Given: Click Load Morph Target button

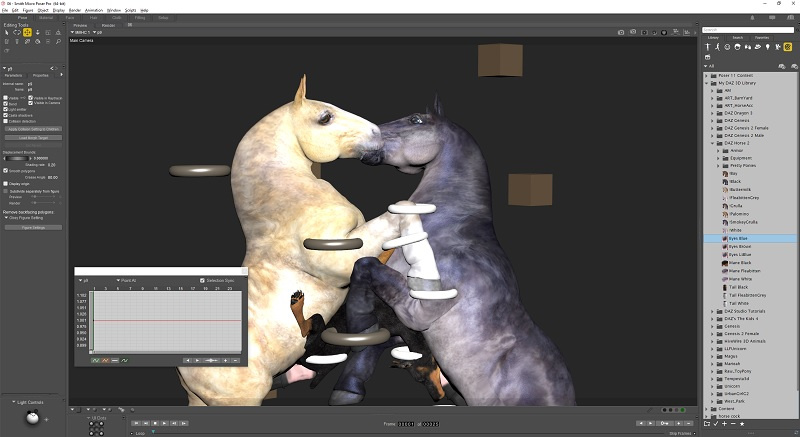Looking at the screenshot, I should click(x=34, y=138).
